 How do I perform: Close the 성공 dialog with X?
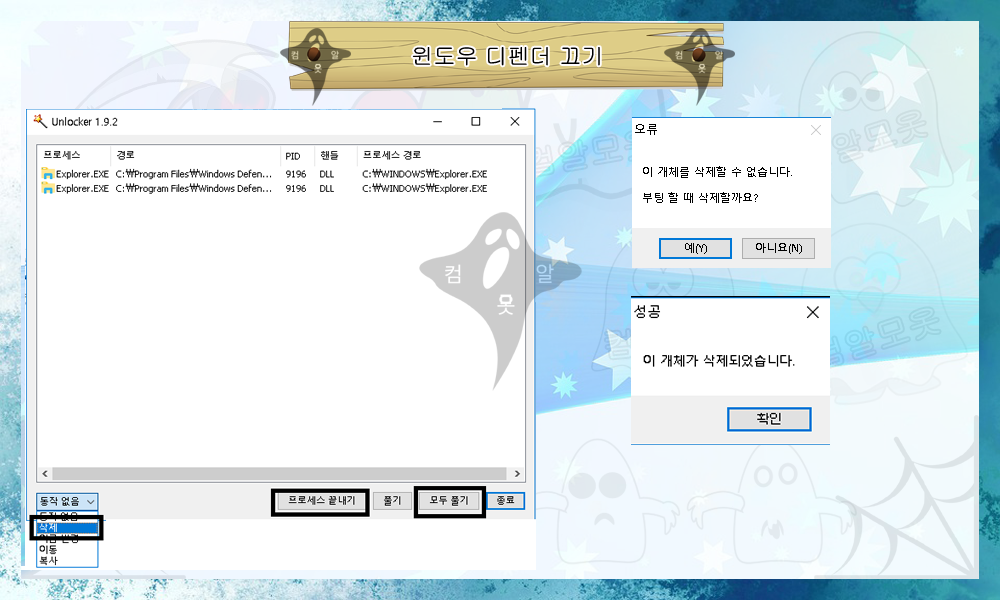tap(812, 312)
